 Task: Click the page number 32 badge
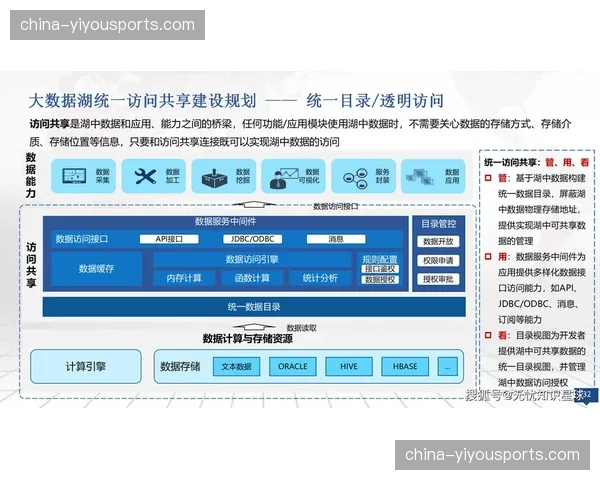coord(586,395)
